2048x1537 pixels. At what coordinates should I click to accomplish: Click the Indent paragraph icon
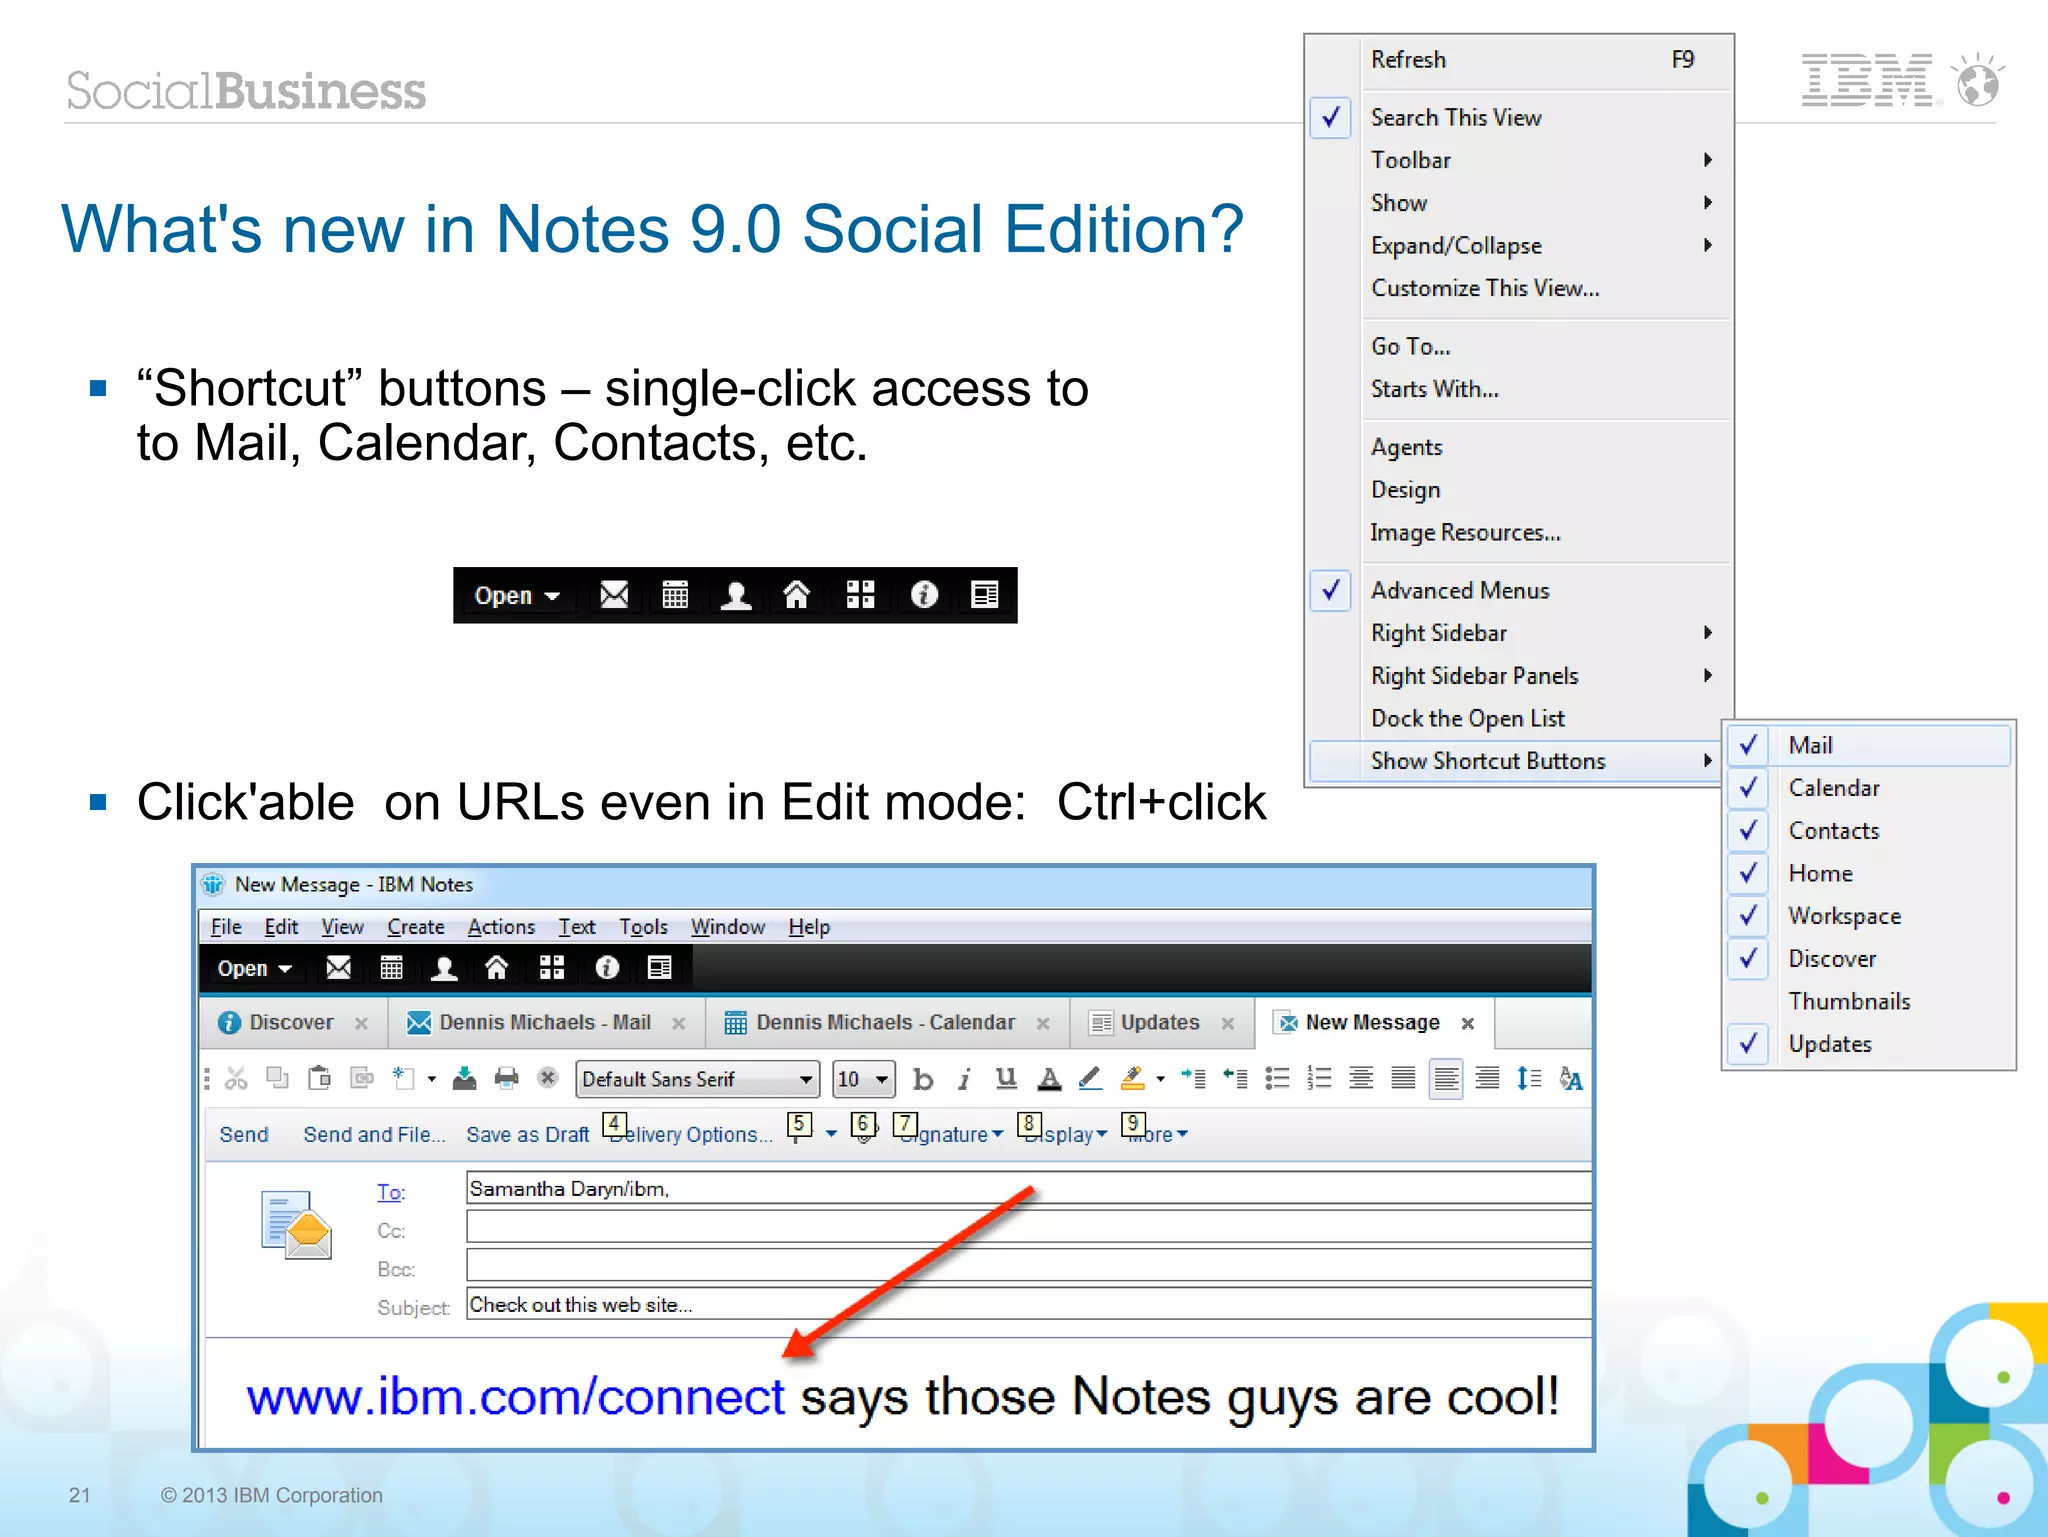(x=1194, y=1079)
